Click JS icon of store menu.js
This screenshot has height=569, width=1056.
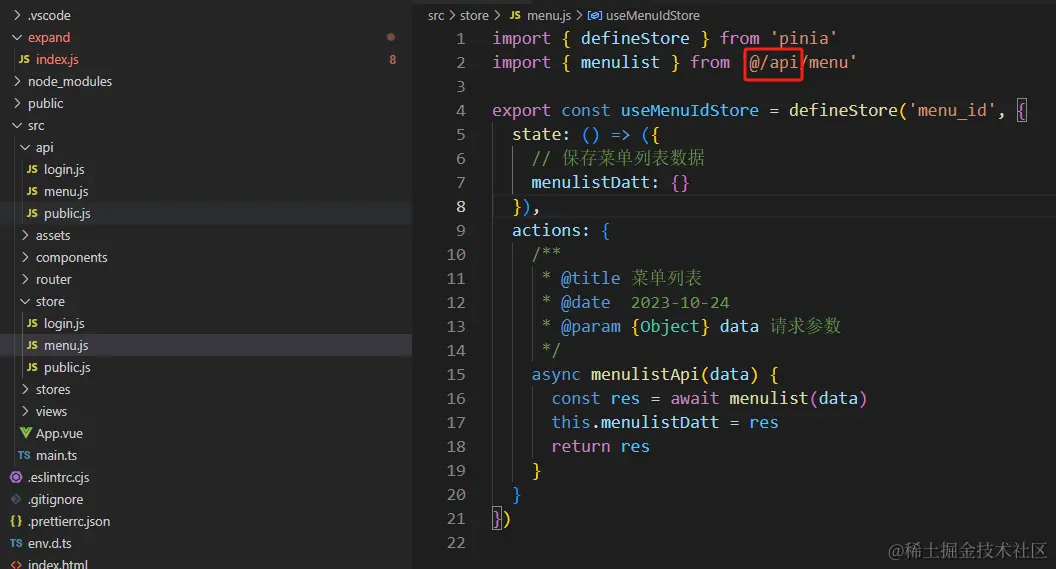32,345
